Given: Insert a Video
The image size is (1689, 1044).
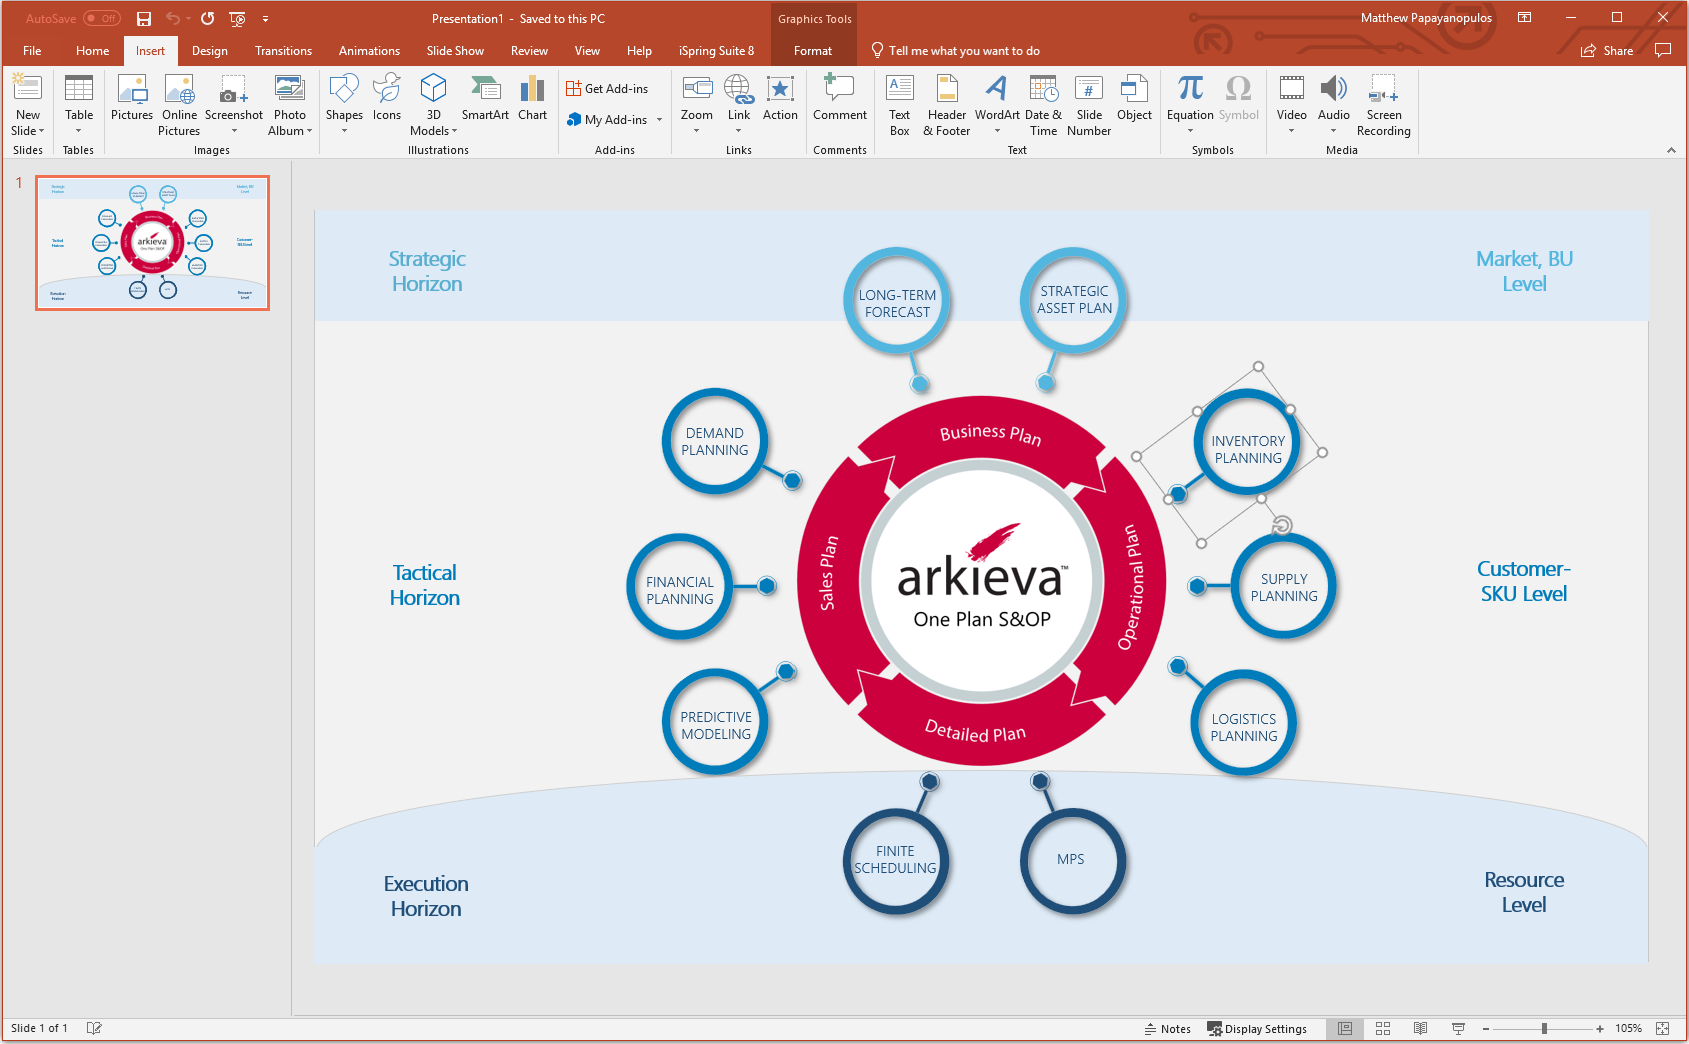Looking at the screenshot, I should pos(1291,105).
